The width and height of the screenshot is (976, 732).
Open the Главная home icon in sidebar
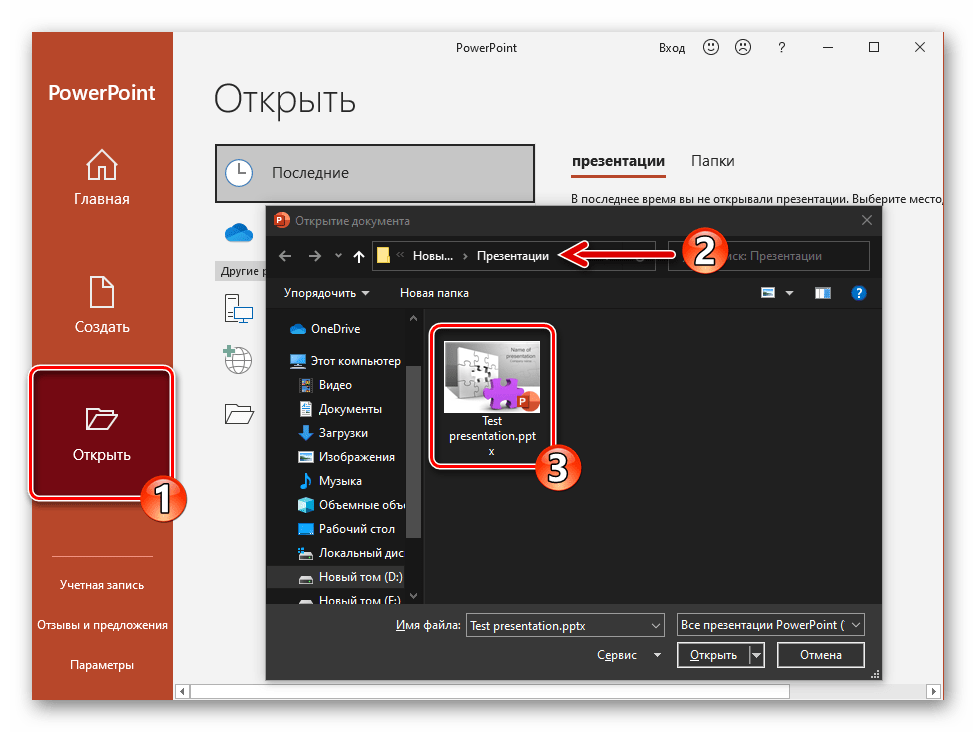[x=101, y=165]
